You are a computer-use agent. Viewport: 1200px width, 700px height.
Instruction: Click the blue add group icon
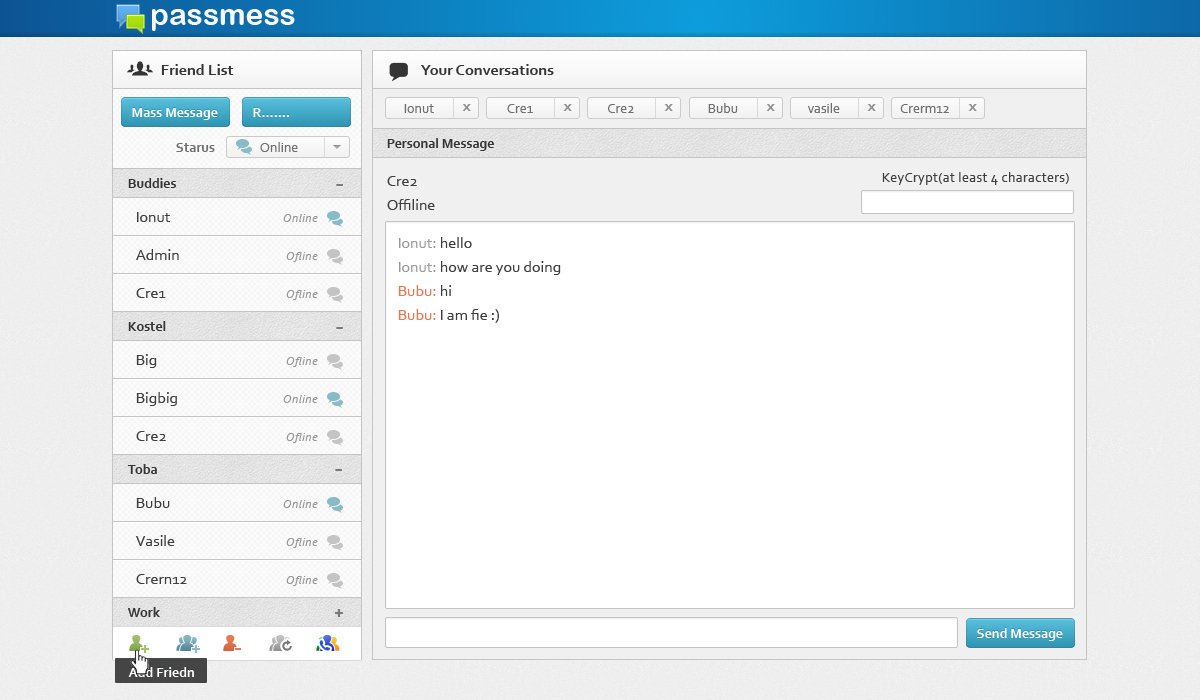pyautogui.click(x=188, y=644)
